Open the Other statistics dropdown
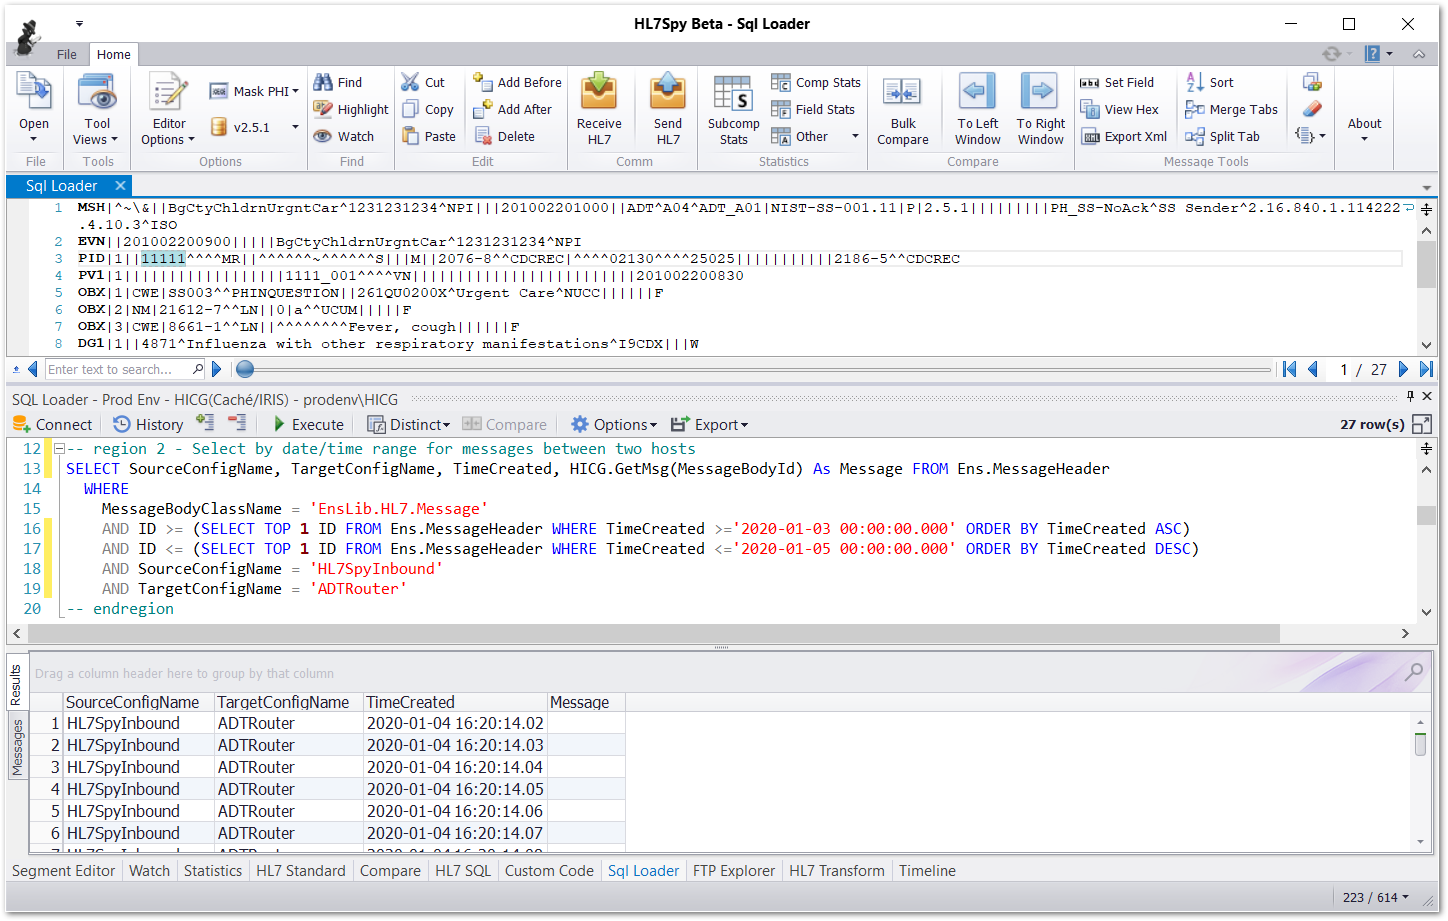 pos(815,136)
